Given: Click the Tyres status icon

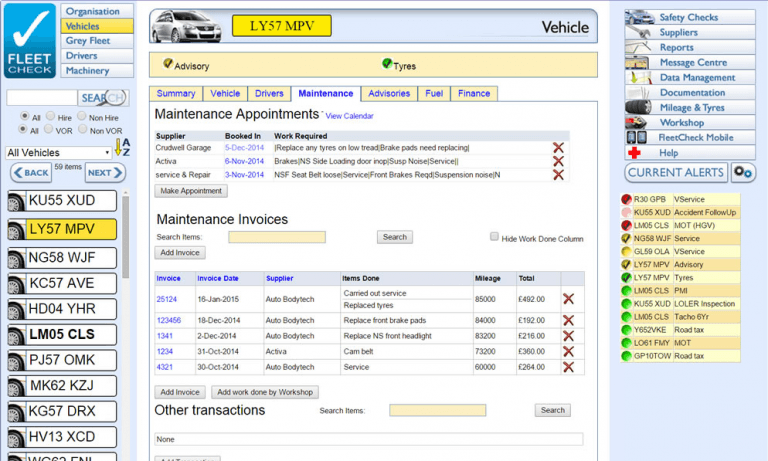Looking at the screenshot, I should (387, 64).
